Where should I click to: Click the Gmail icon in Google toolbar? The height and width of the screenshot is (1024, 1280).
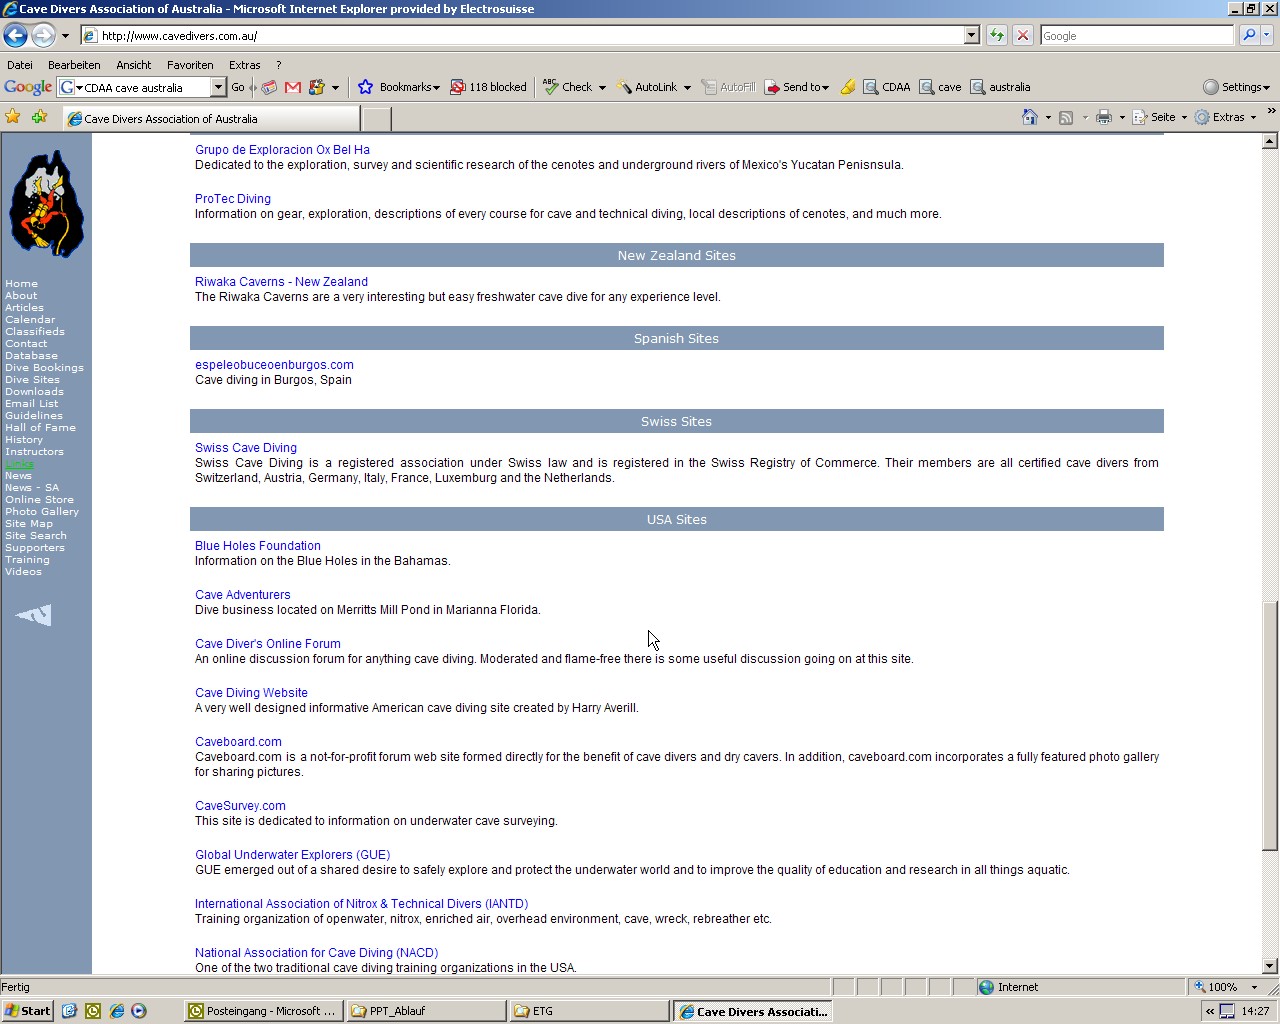(293, 87)
